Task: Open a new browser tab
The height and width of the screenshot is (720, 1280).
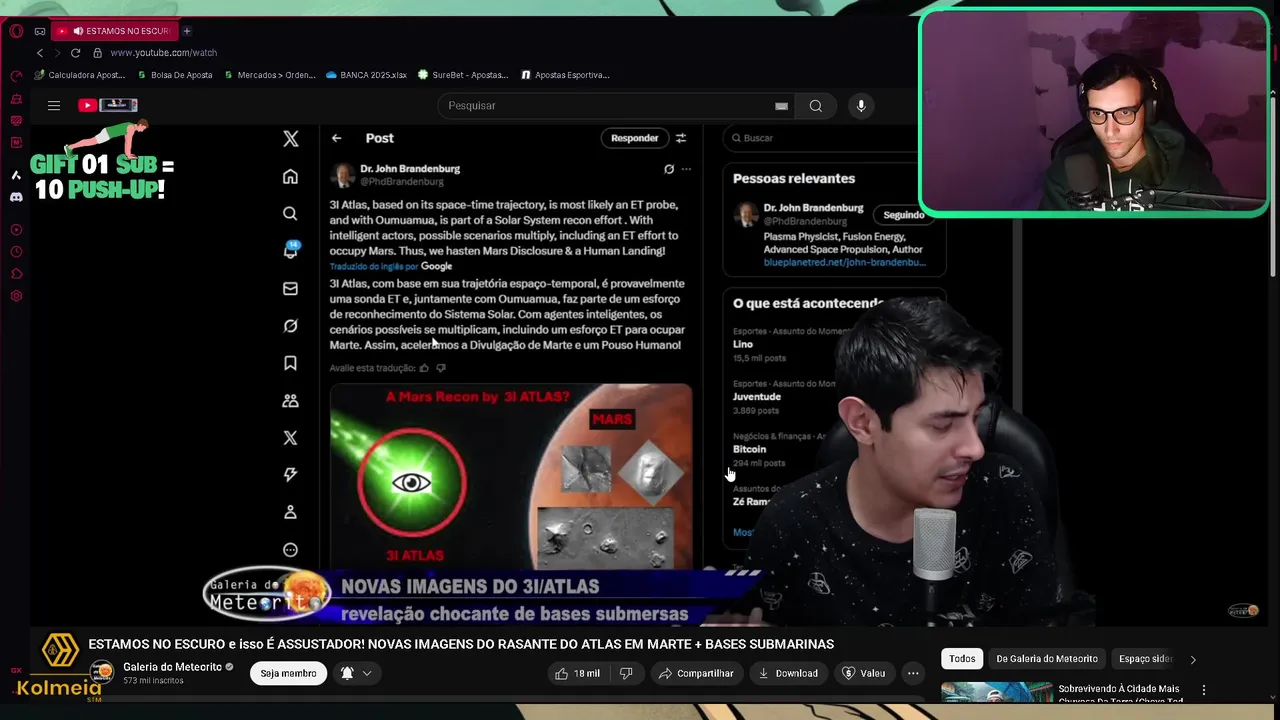Action: tap(186, 31)
